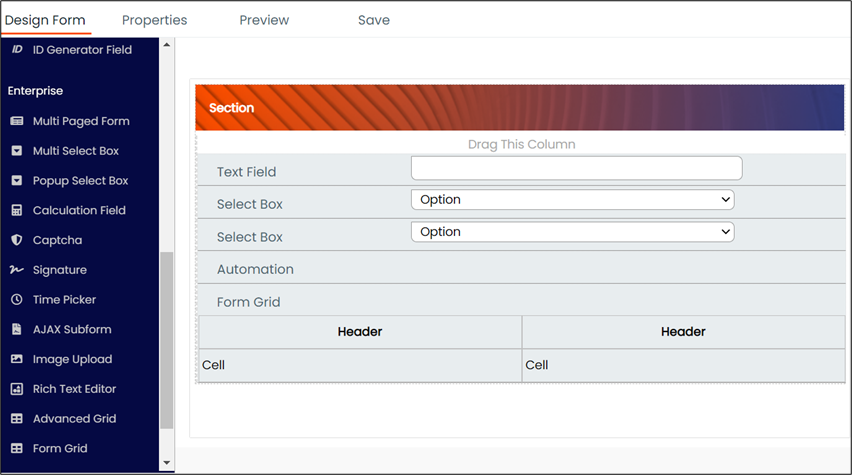The width and height of the screenshot is (852, 475).
Task: Select Multi Select Box palette label
Action: point(76,151)
